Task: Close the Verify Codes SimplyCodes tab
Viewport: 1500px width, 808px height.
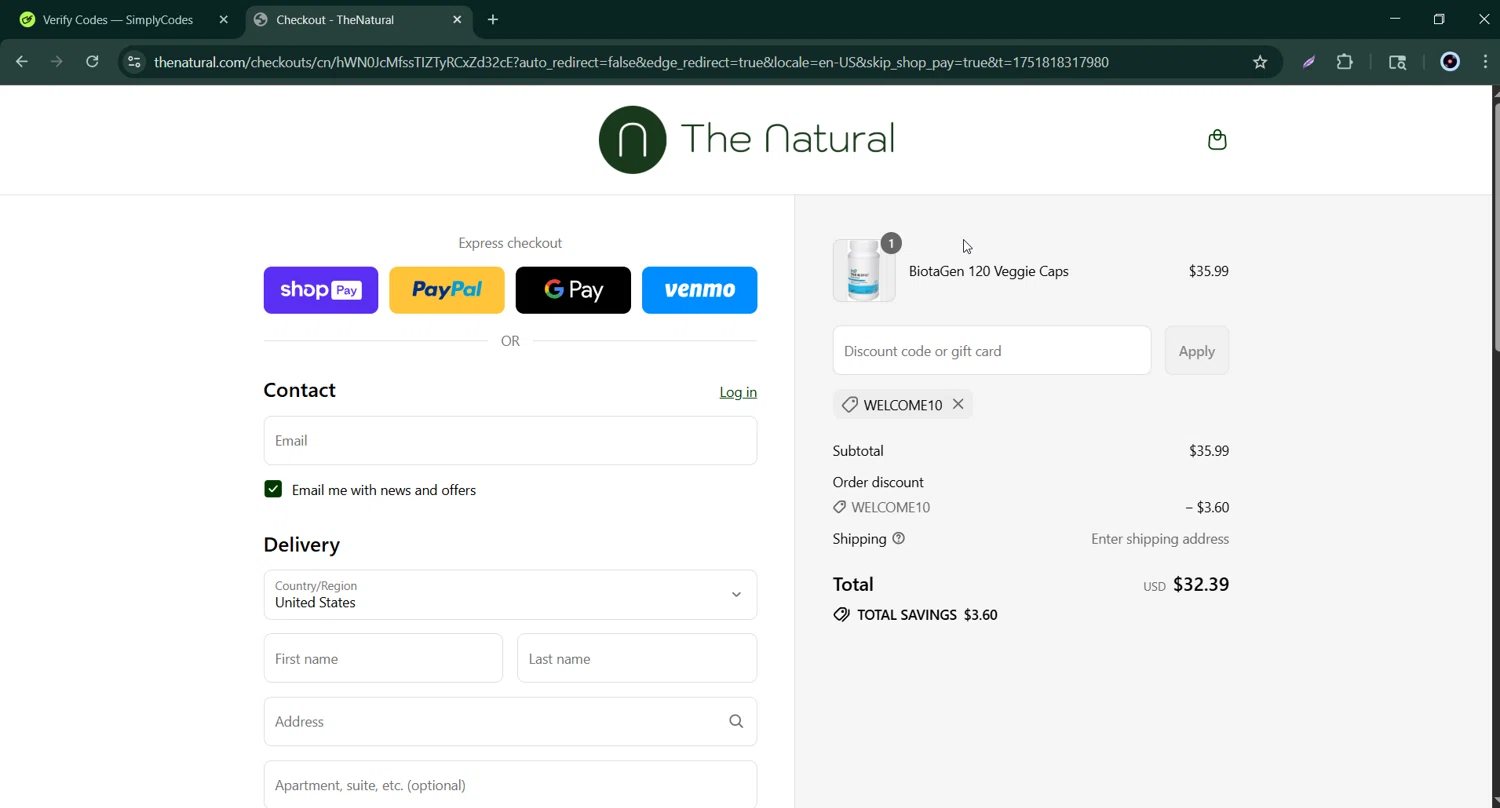Action: point(224,19)
